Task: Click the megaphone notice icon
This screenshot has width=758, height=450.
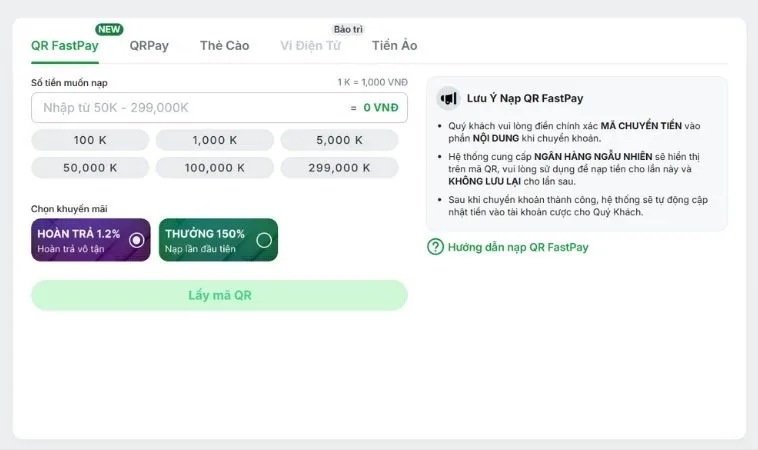Action: click(448, 98)
